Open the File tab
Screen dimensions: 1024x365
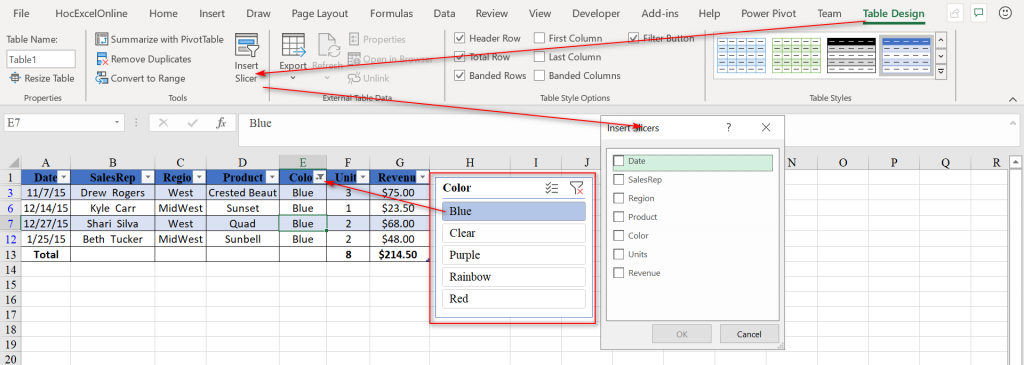(x=21, y=13)
